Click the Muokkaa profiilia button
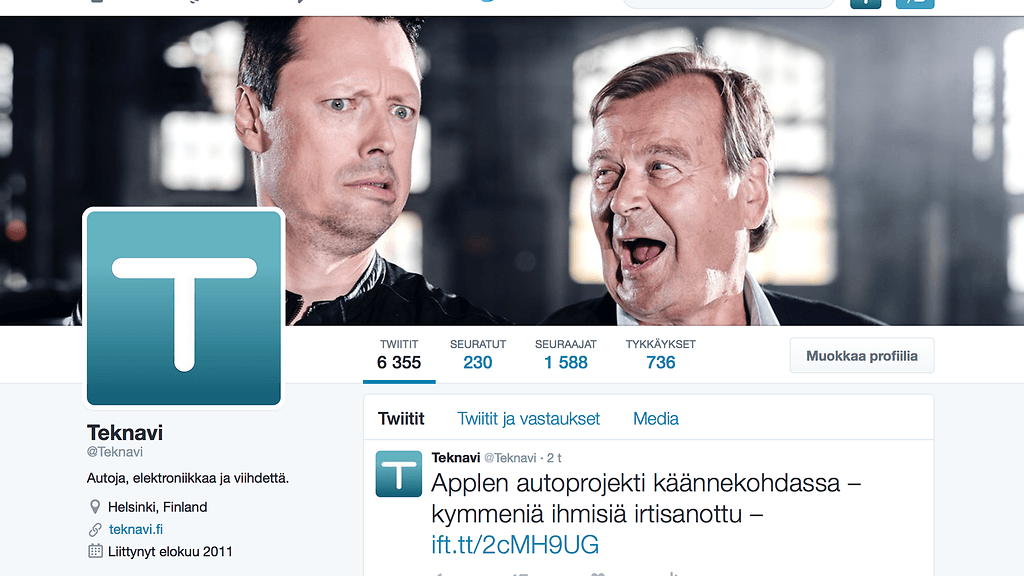 (861, 356)
